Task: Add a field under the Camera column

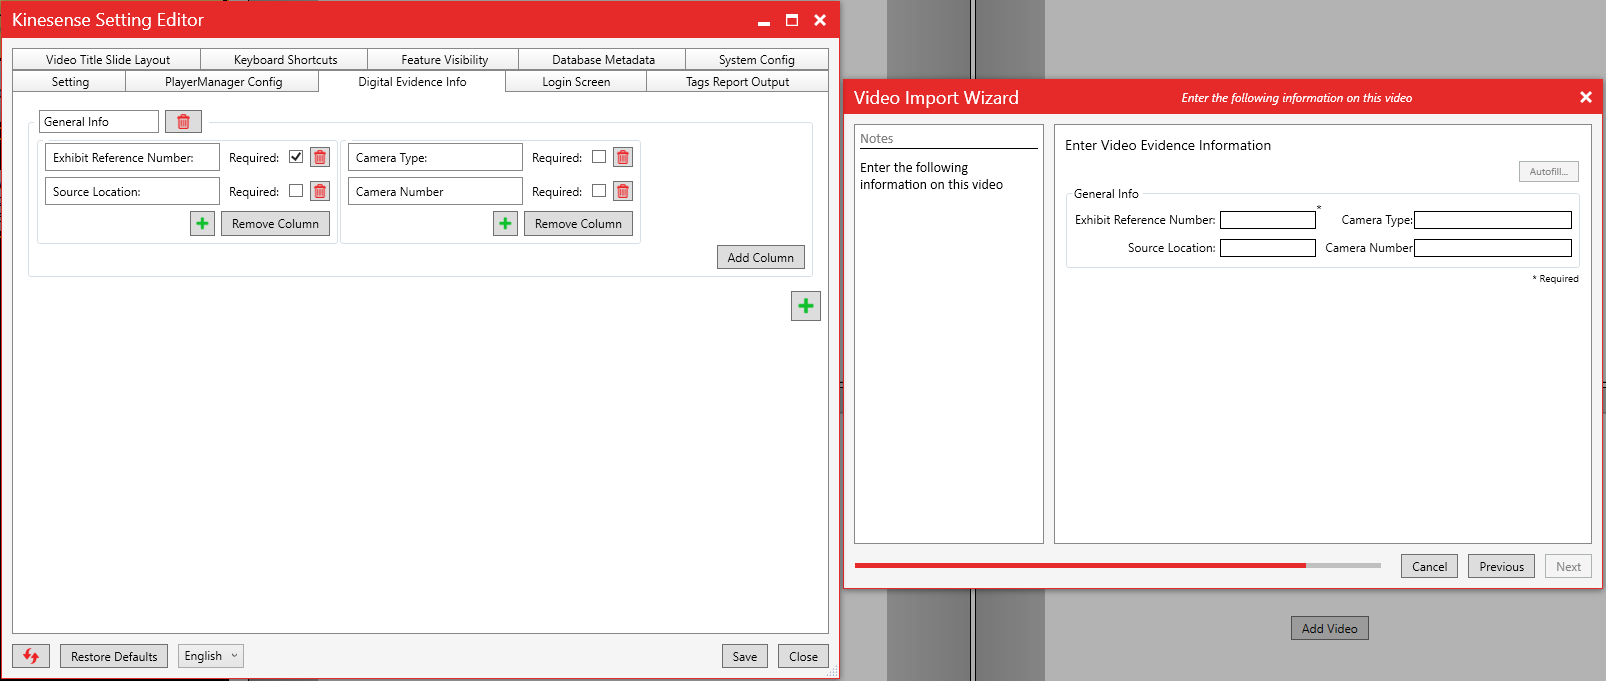Action: (505, 224)
